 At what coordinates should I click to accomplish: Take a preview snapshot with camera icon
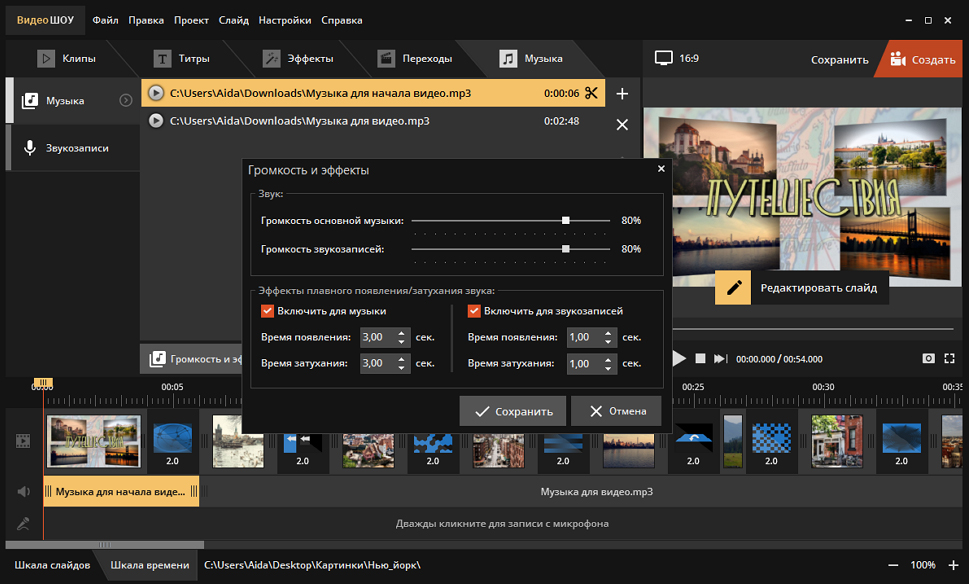pos(929,359)
